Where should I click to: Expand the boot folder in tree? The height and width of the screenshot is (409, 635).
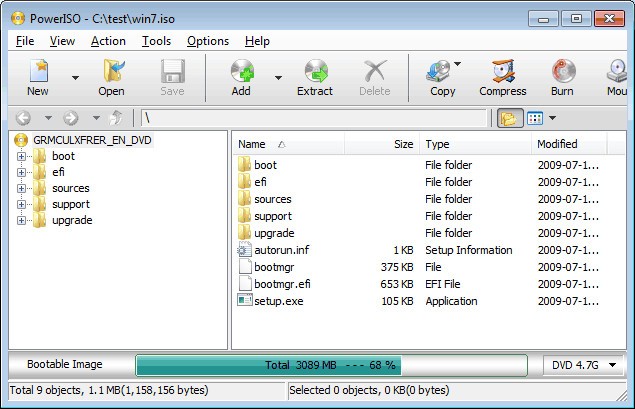pyautogui.click(x=21, y=156)
